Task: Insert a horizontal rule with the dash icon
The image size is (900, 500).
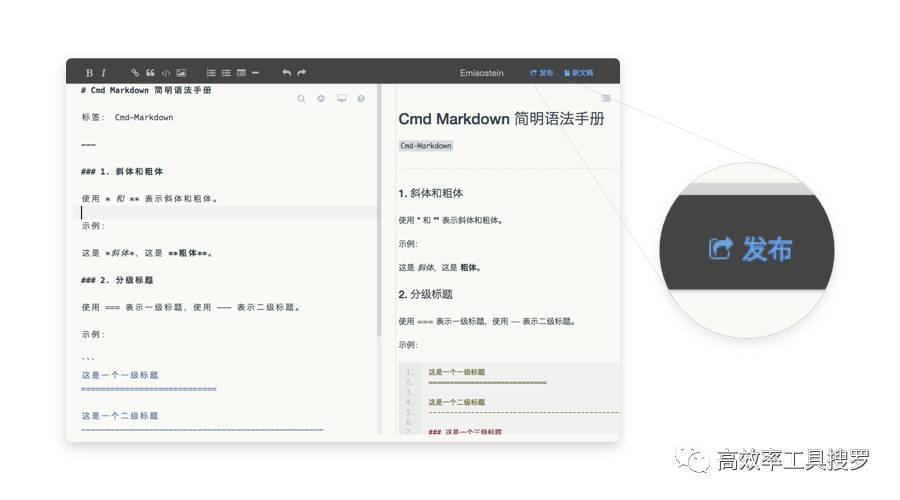Action: pos(255,73)
